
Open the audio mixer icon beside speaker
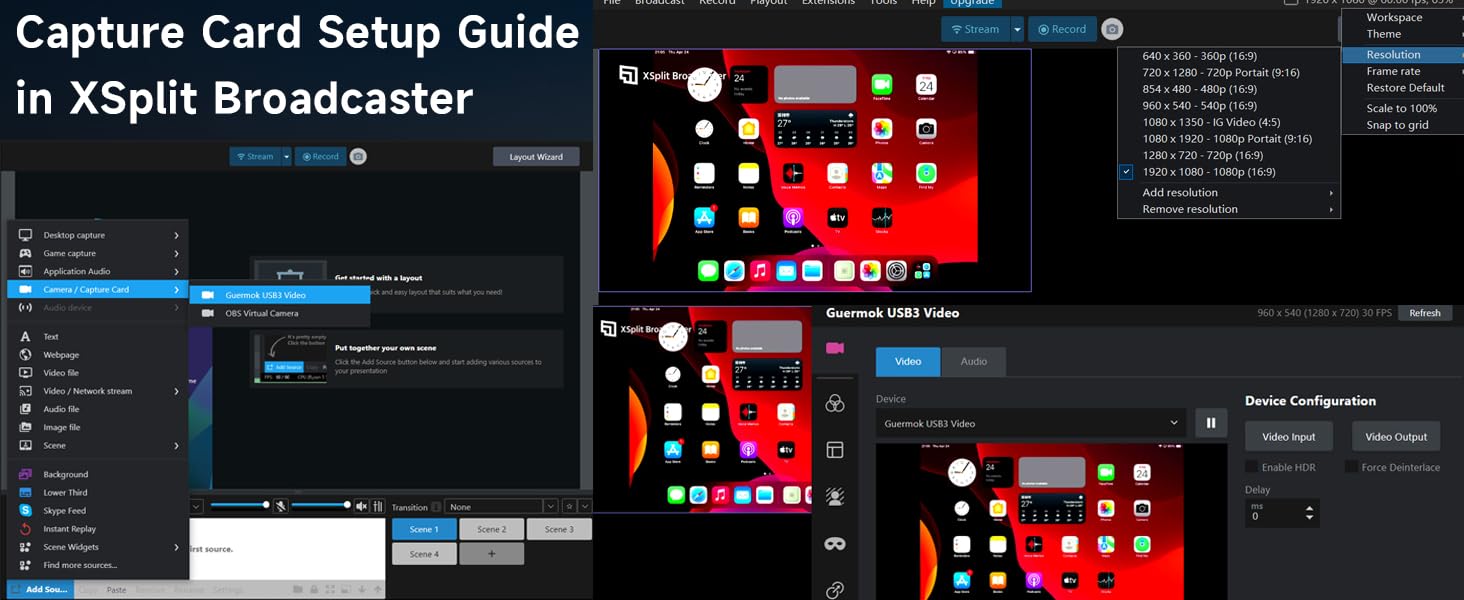(x=378, y=506)
